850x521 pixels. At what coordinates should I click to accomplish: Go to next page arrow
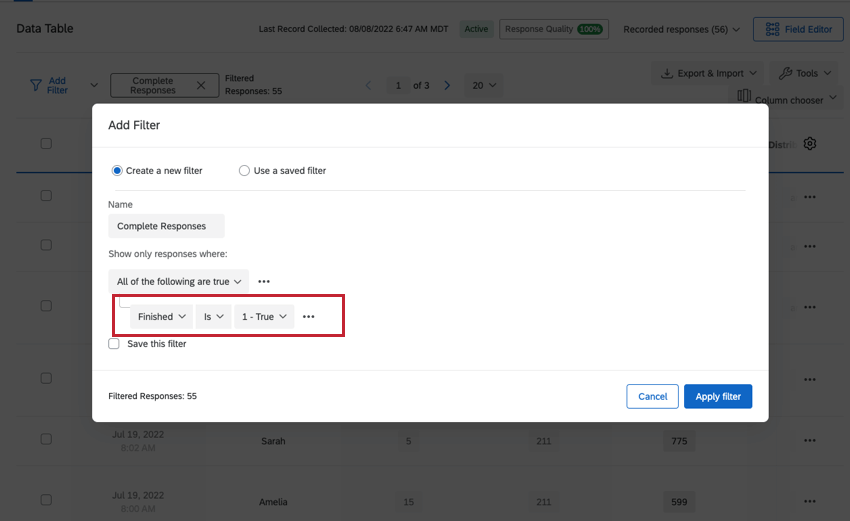447,85
